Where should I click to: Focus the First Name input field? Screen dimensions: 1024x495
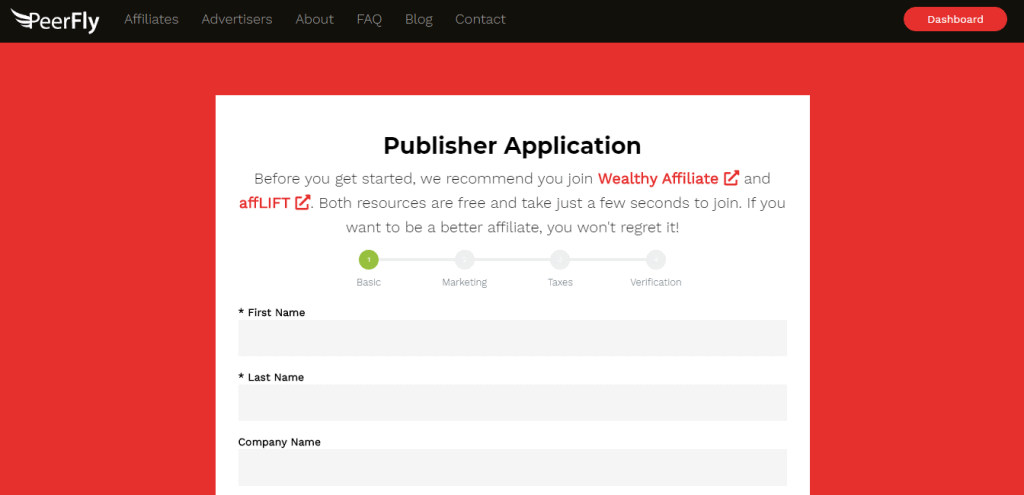click(513, 338)
